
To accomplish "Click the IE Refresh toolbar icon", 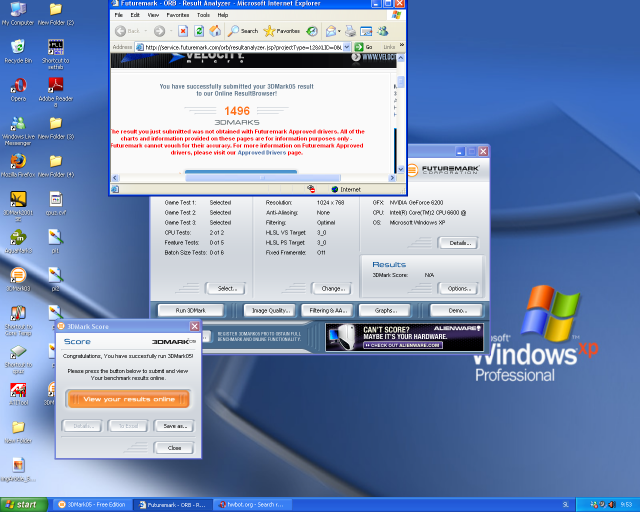I will [x=199, y=31].
